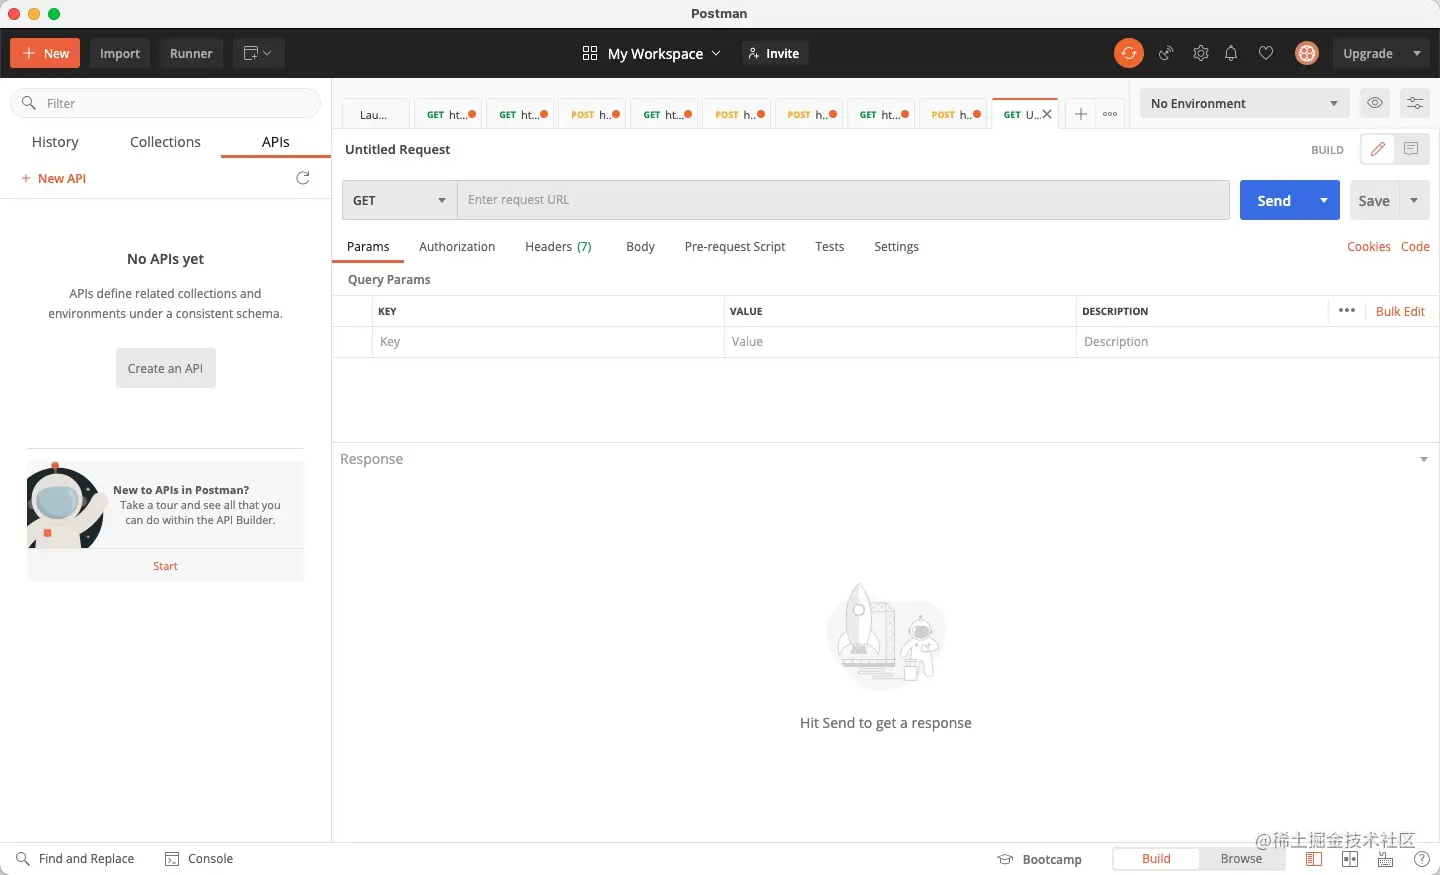This screenshot has width=1440, height=875.
Task: Click the workspace grid icon
Action: click(x=590, y=53)
